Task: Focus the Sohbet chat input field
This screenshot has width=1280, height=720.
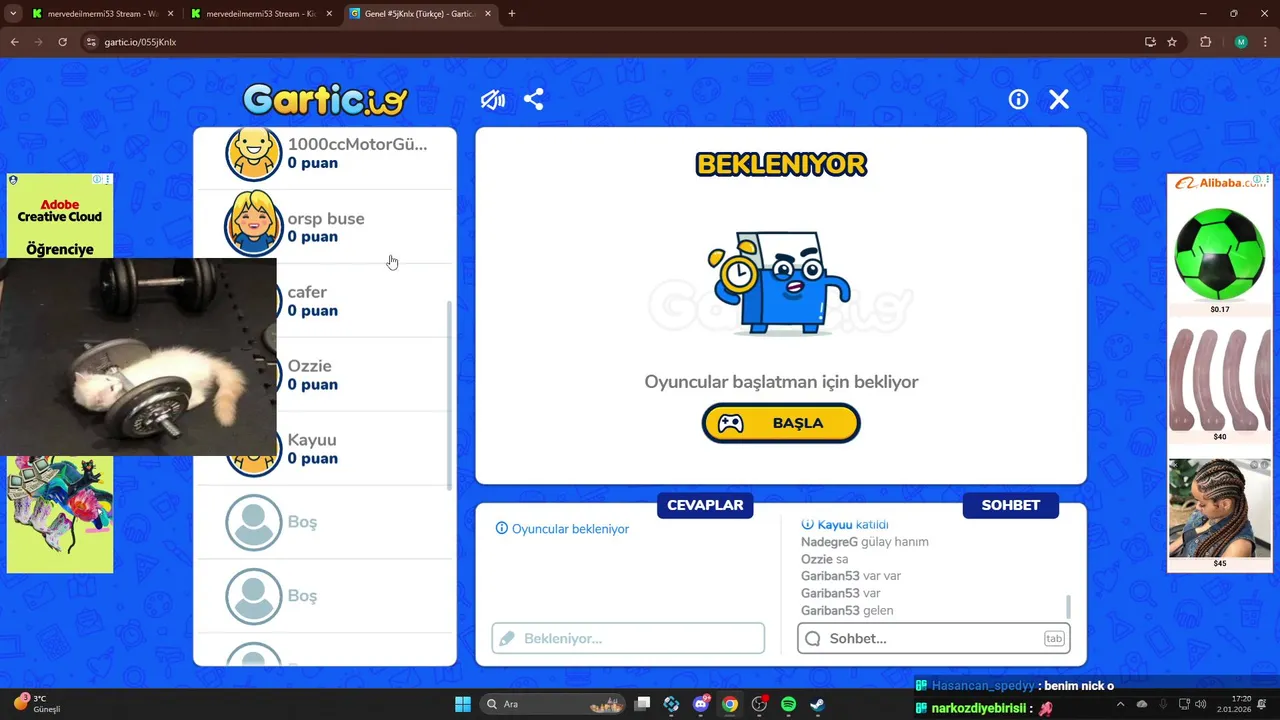Action: 934,638
